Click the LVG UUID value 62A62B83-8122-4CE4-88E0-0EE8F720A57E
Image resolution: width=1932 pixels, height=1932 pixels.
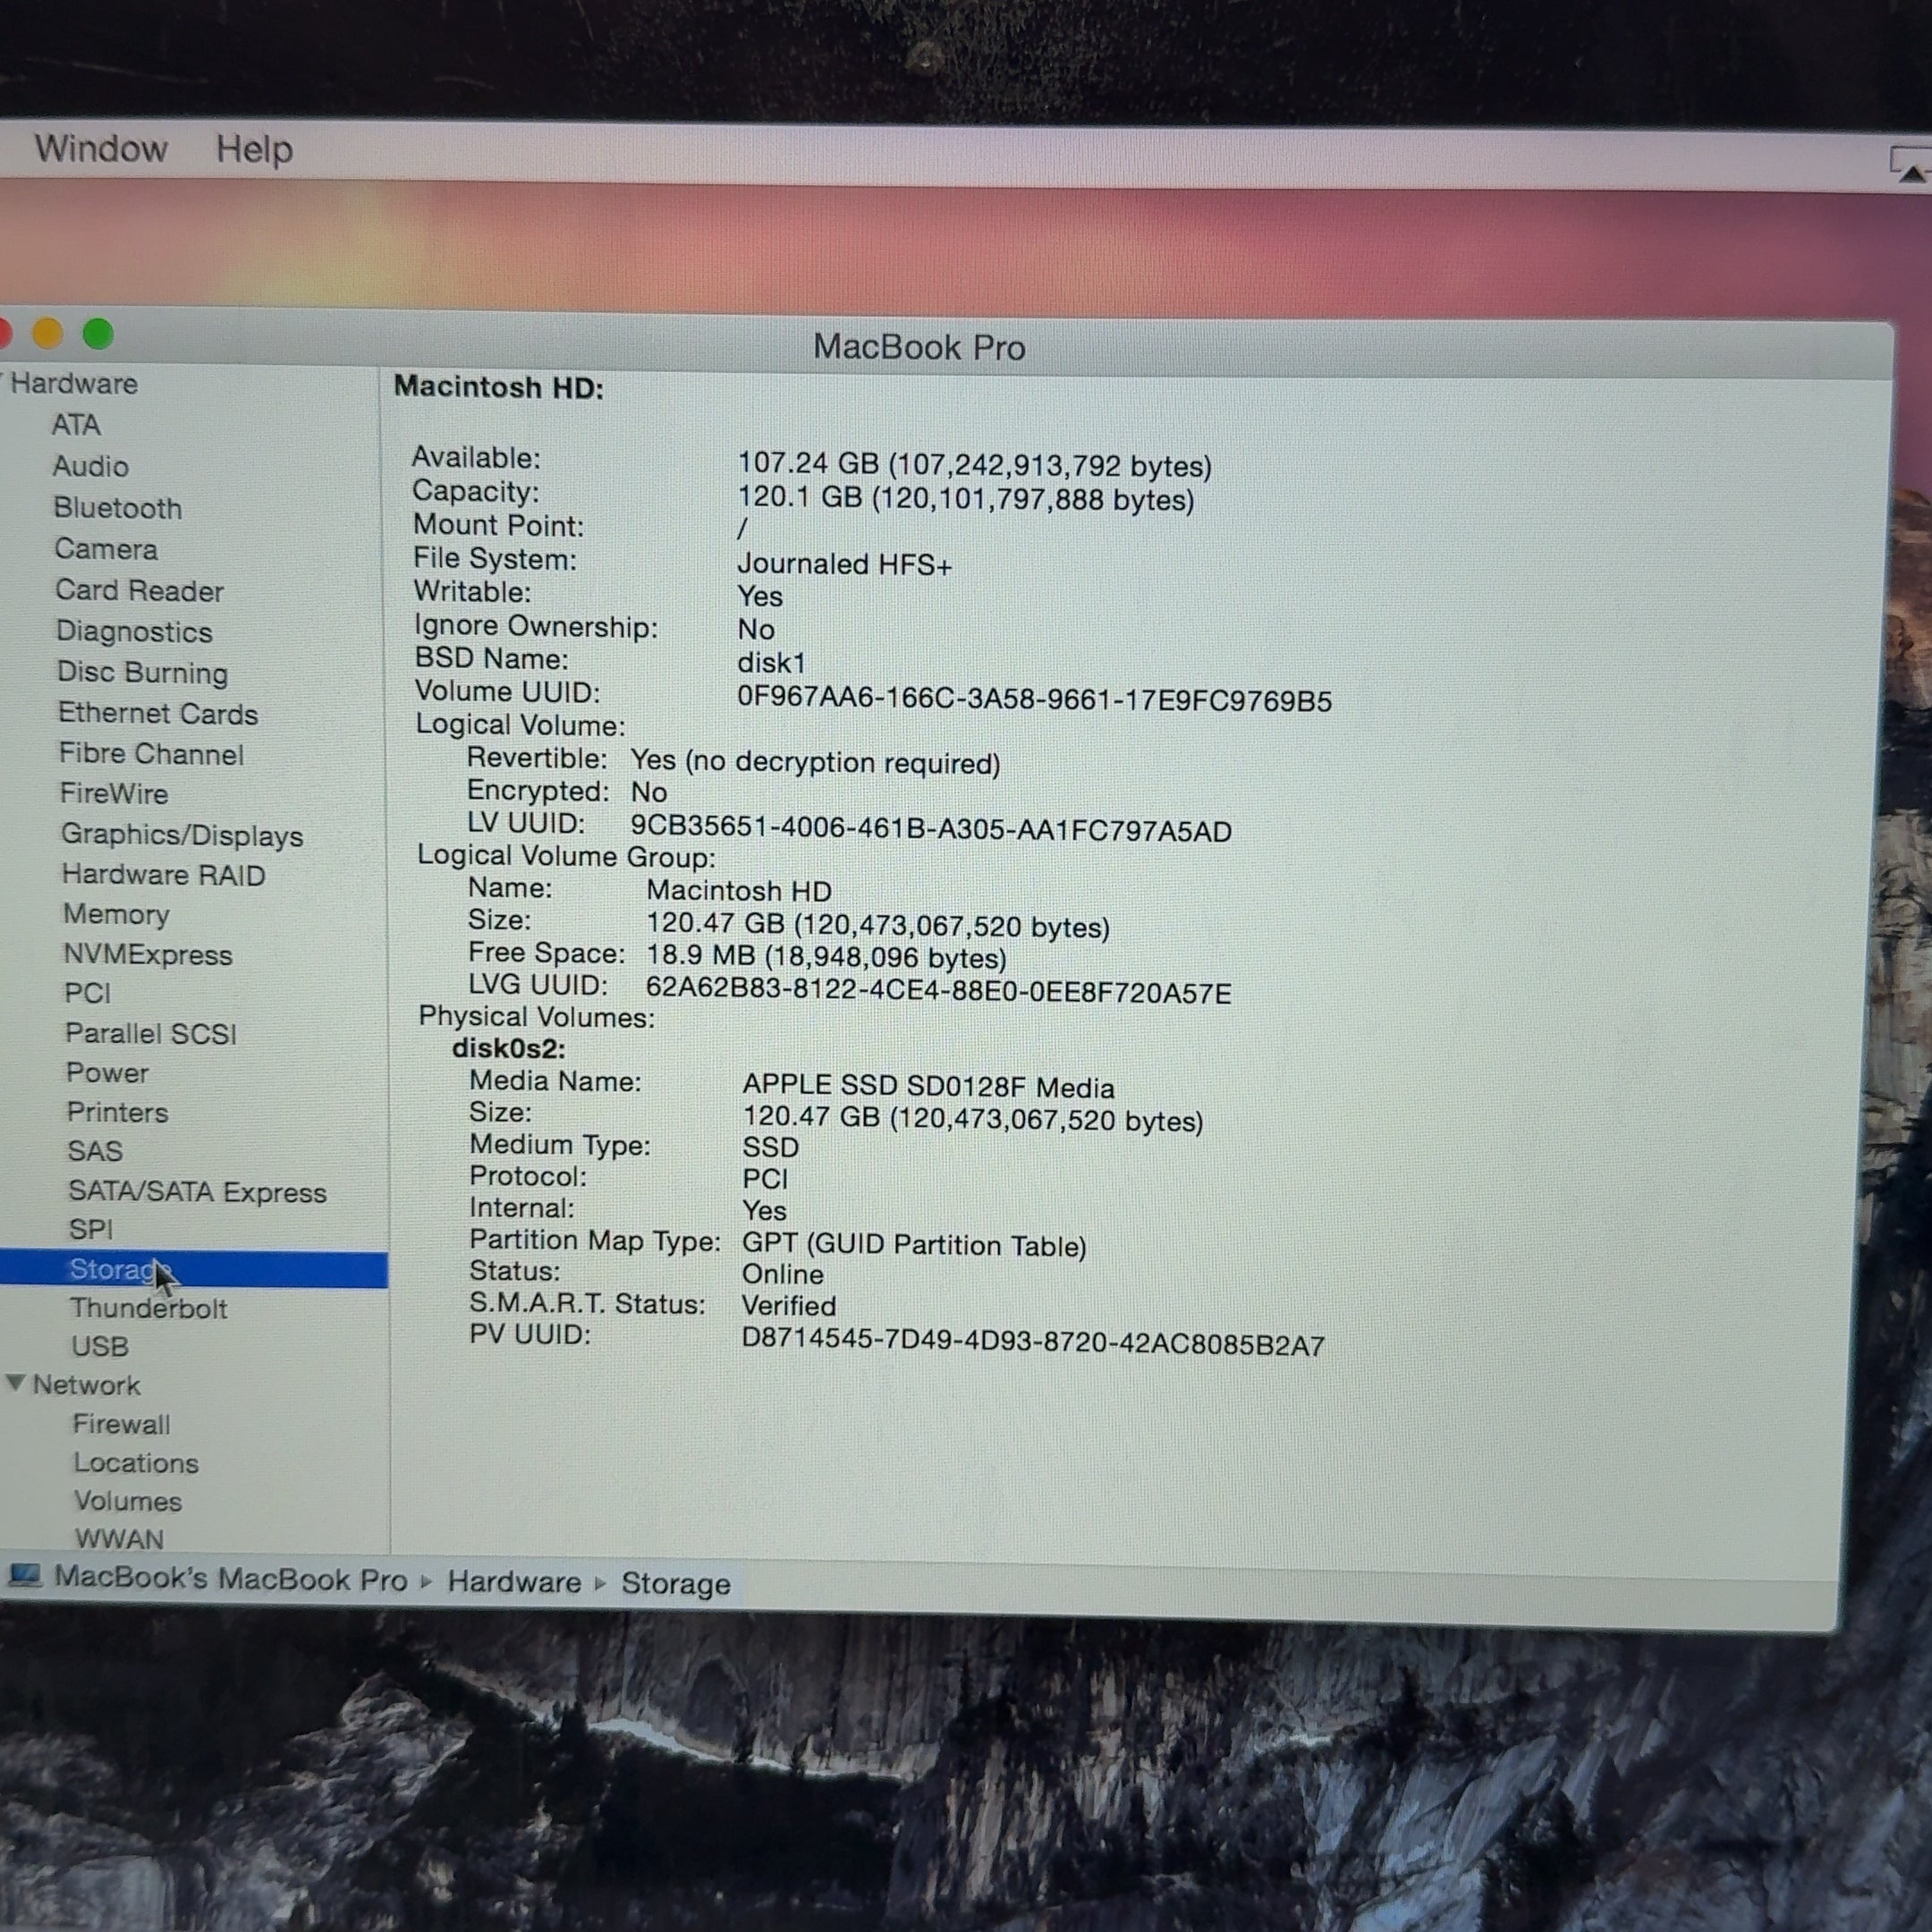pos(938,992)
